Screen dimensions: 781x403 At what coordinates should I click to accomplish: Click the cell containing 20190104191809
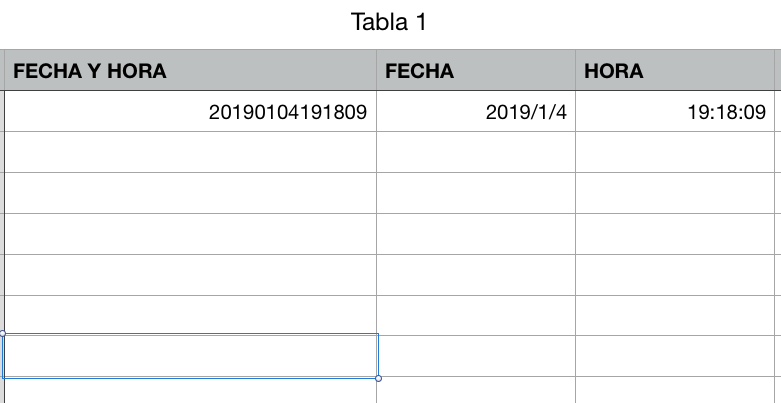190,112
